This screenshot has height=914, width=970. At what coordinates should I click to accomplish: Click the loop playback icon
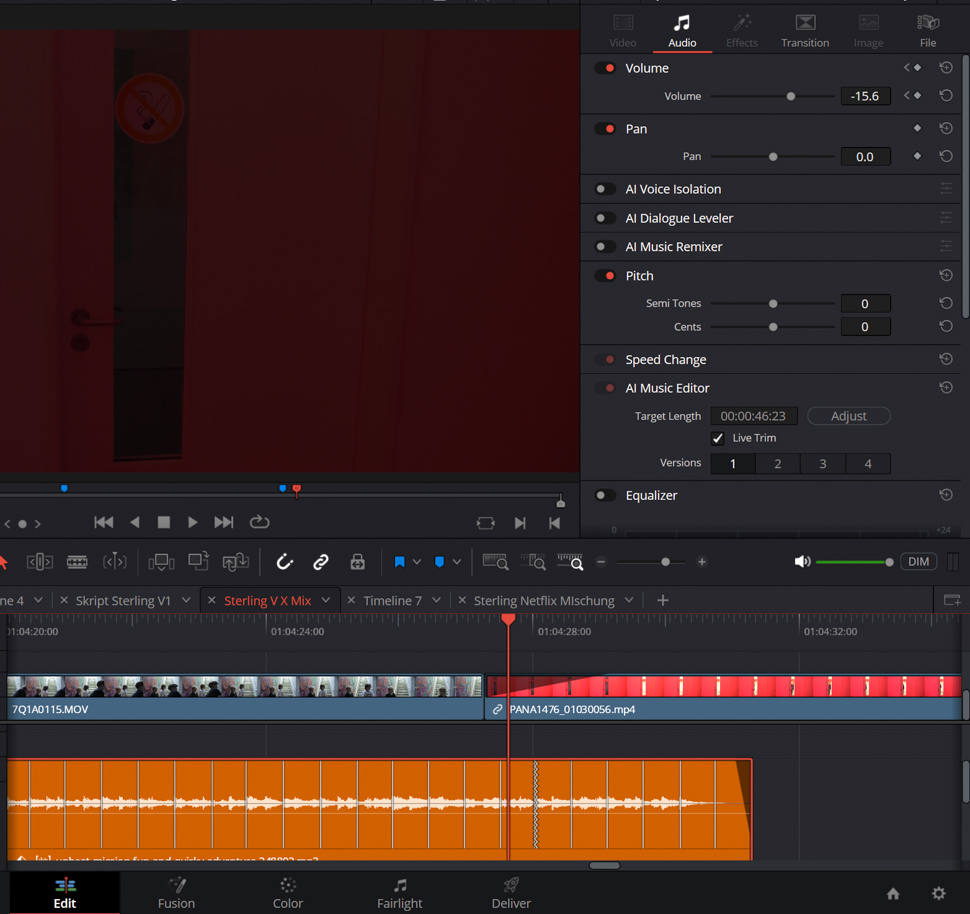pyautogui.click(x=259, y=522)
